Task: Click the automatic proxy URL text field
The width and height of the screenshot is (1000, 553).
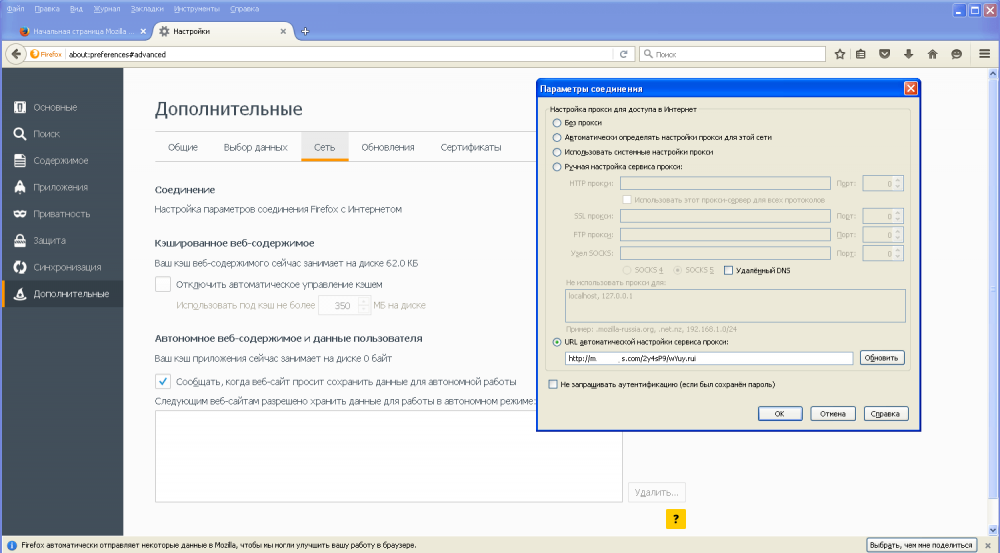Action: 709,358
